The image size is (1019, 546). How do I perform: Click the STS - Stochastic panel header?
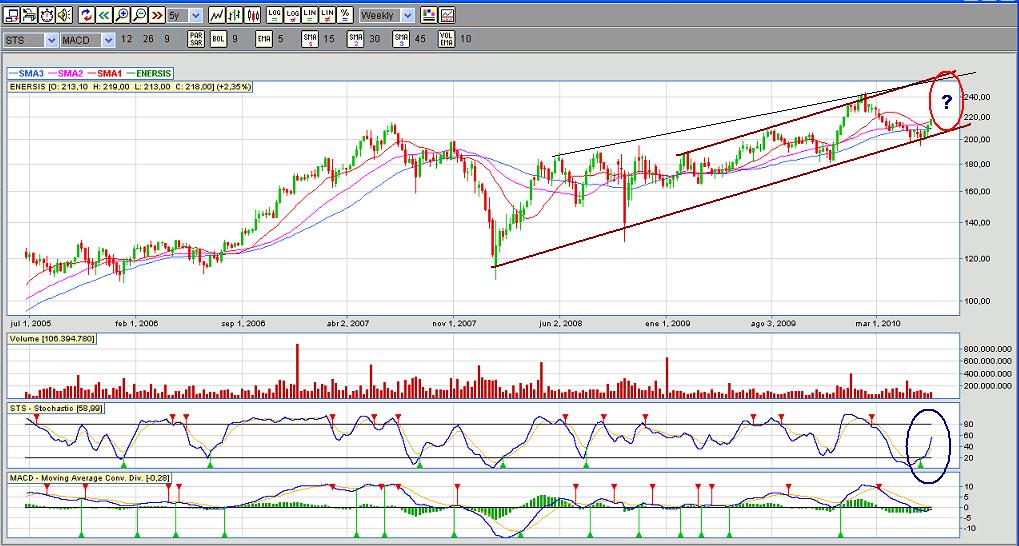(x=55, y=408)
